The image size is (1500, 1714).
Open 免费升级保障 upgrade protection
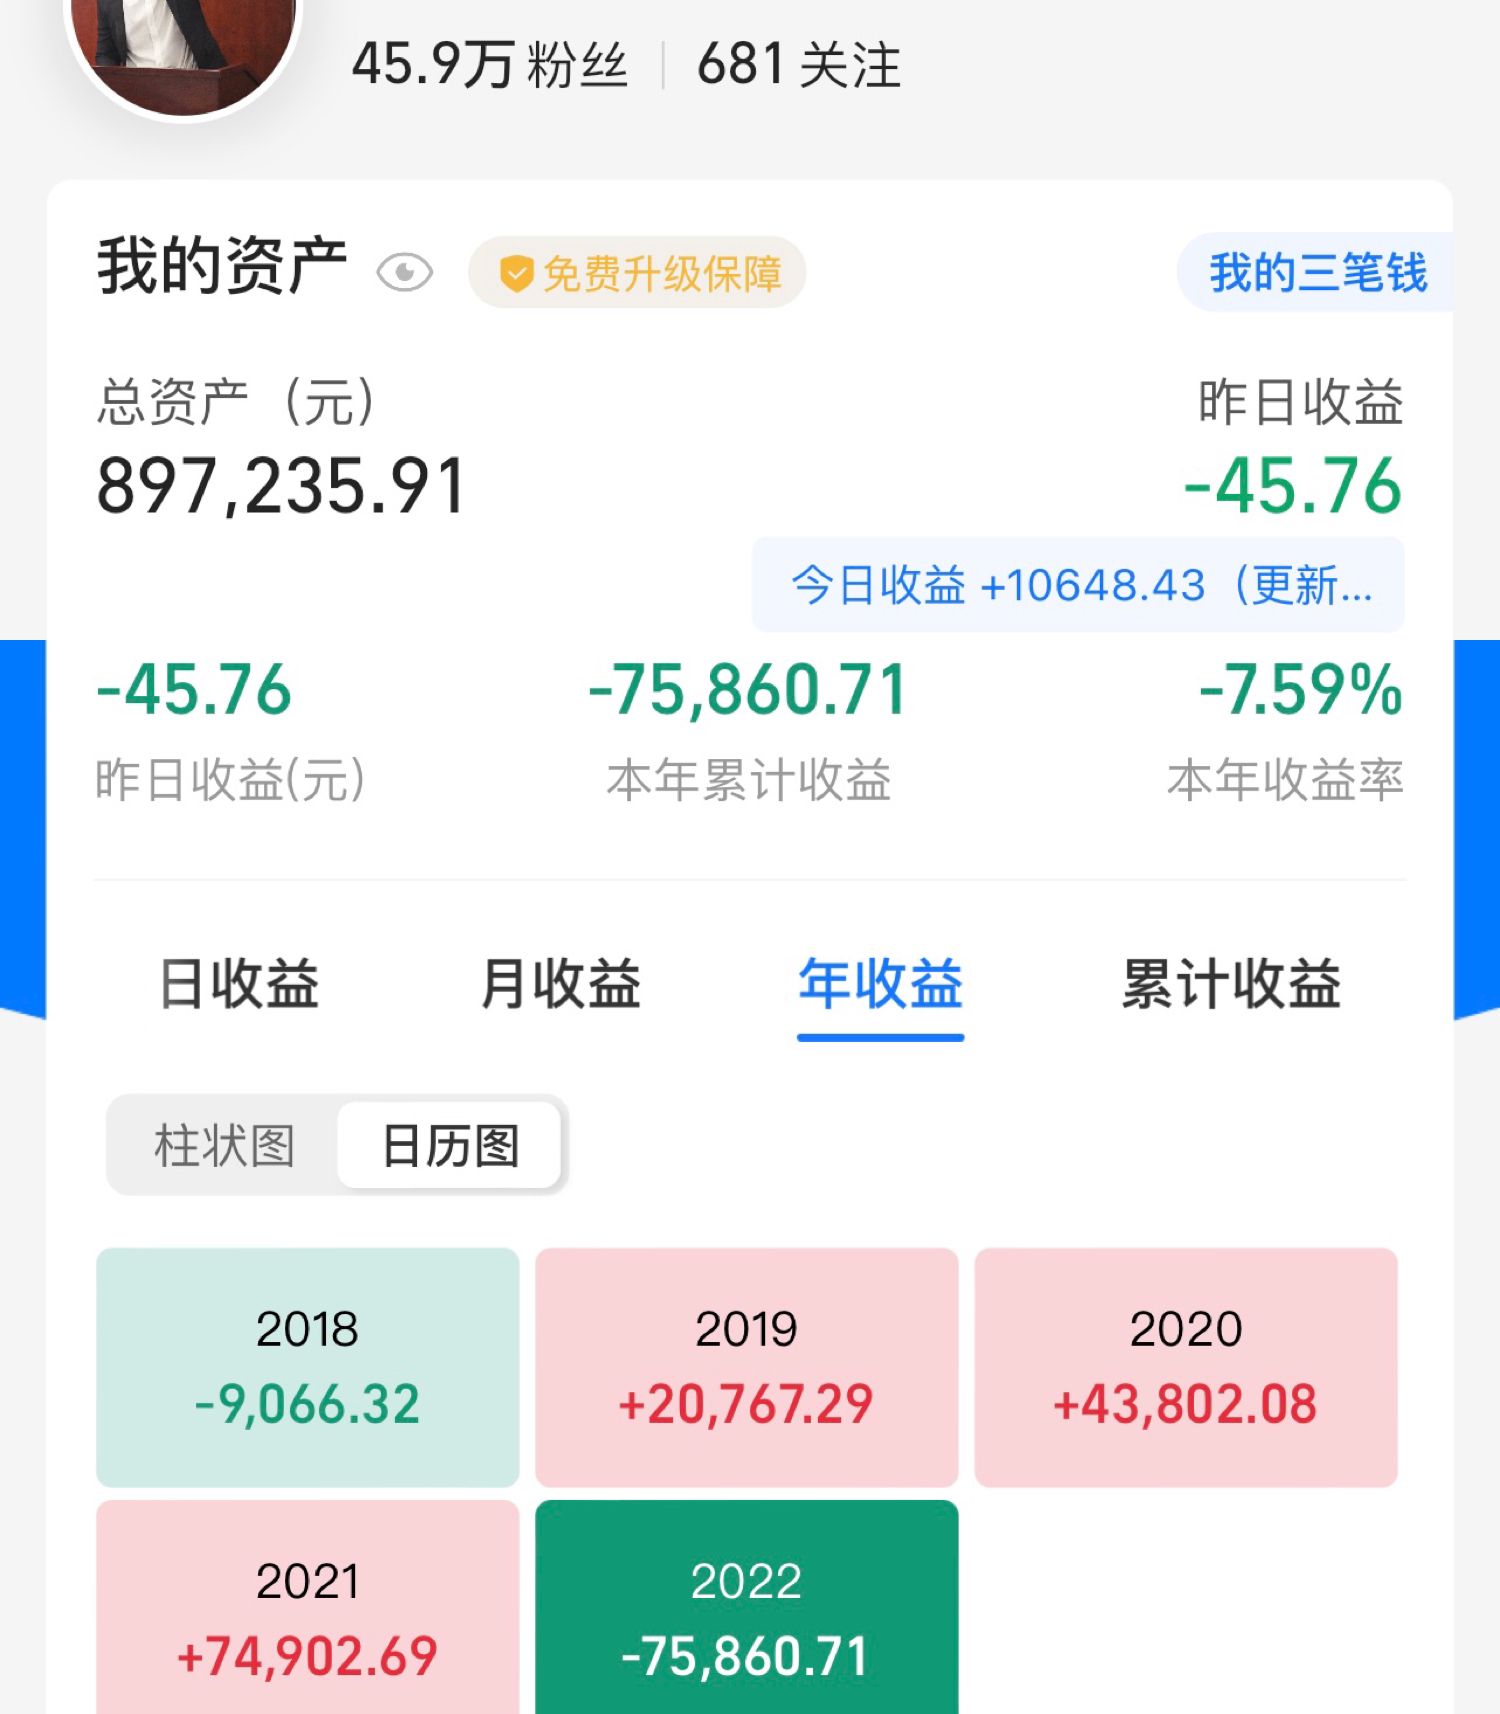tap(637, 273)
